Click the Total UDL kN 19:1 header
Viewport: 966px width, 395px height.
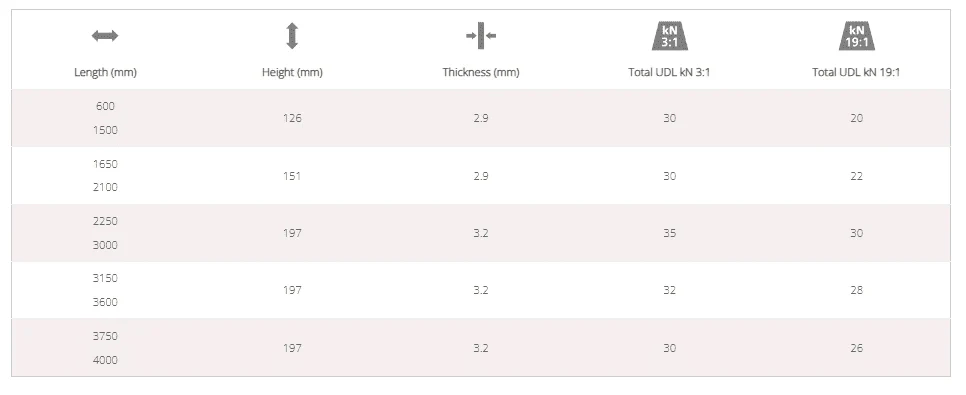pyautogui.click(x=856, y=72)
